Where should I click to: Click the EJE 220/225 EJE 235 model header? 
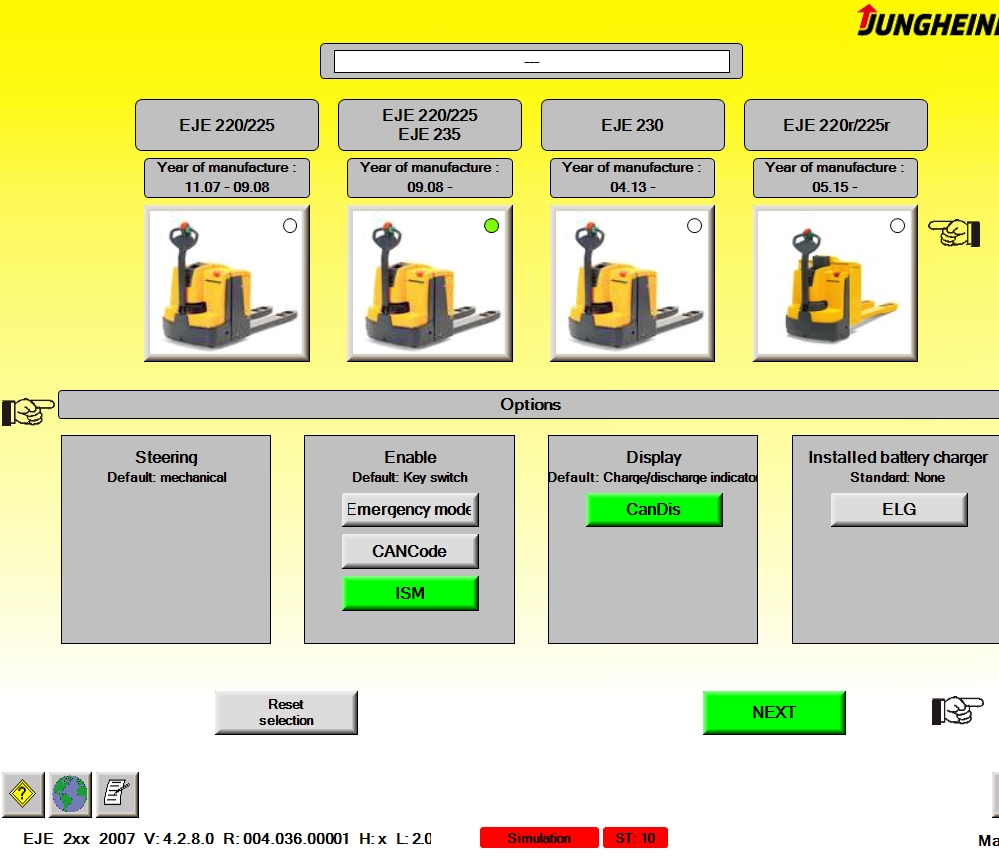[x=429, y=124]
